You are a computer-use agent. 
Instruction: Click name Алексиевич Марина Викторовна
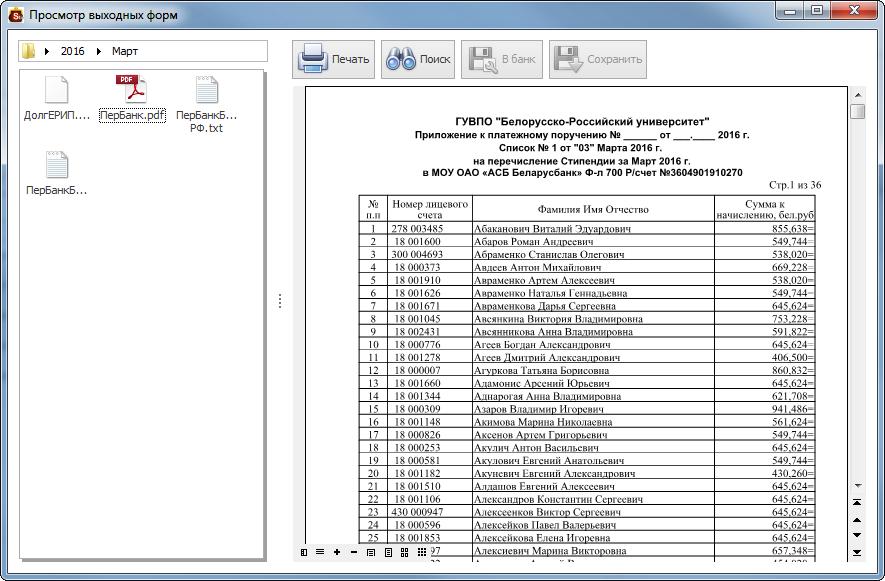point(550,551)
